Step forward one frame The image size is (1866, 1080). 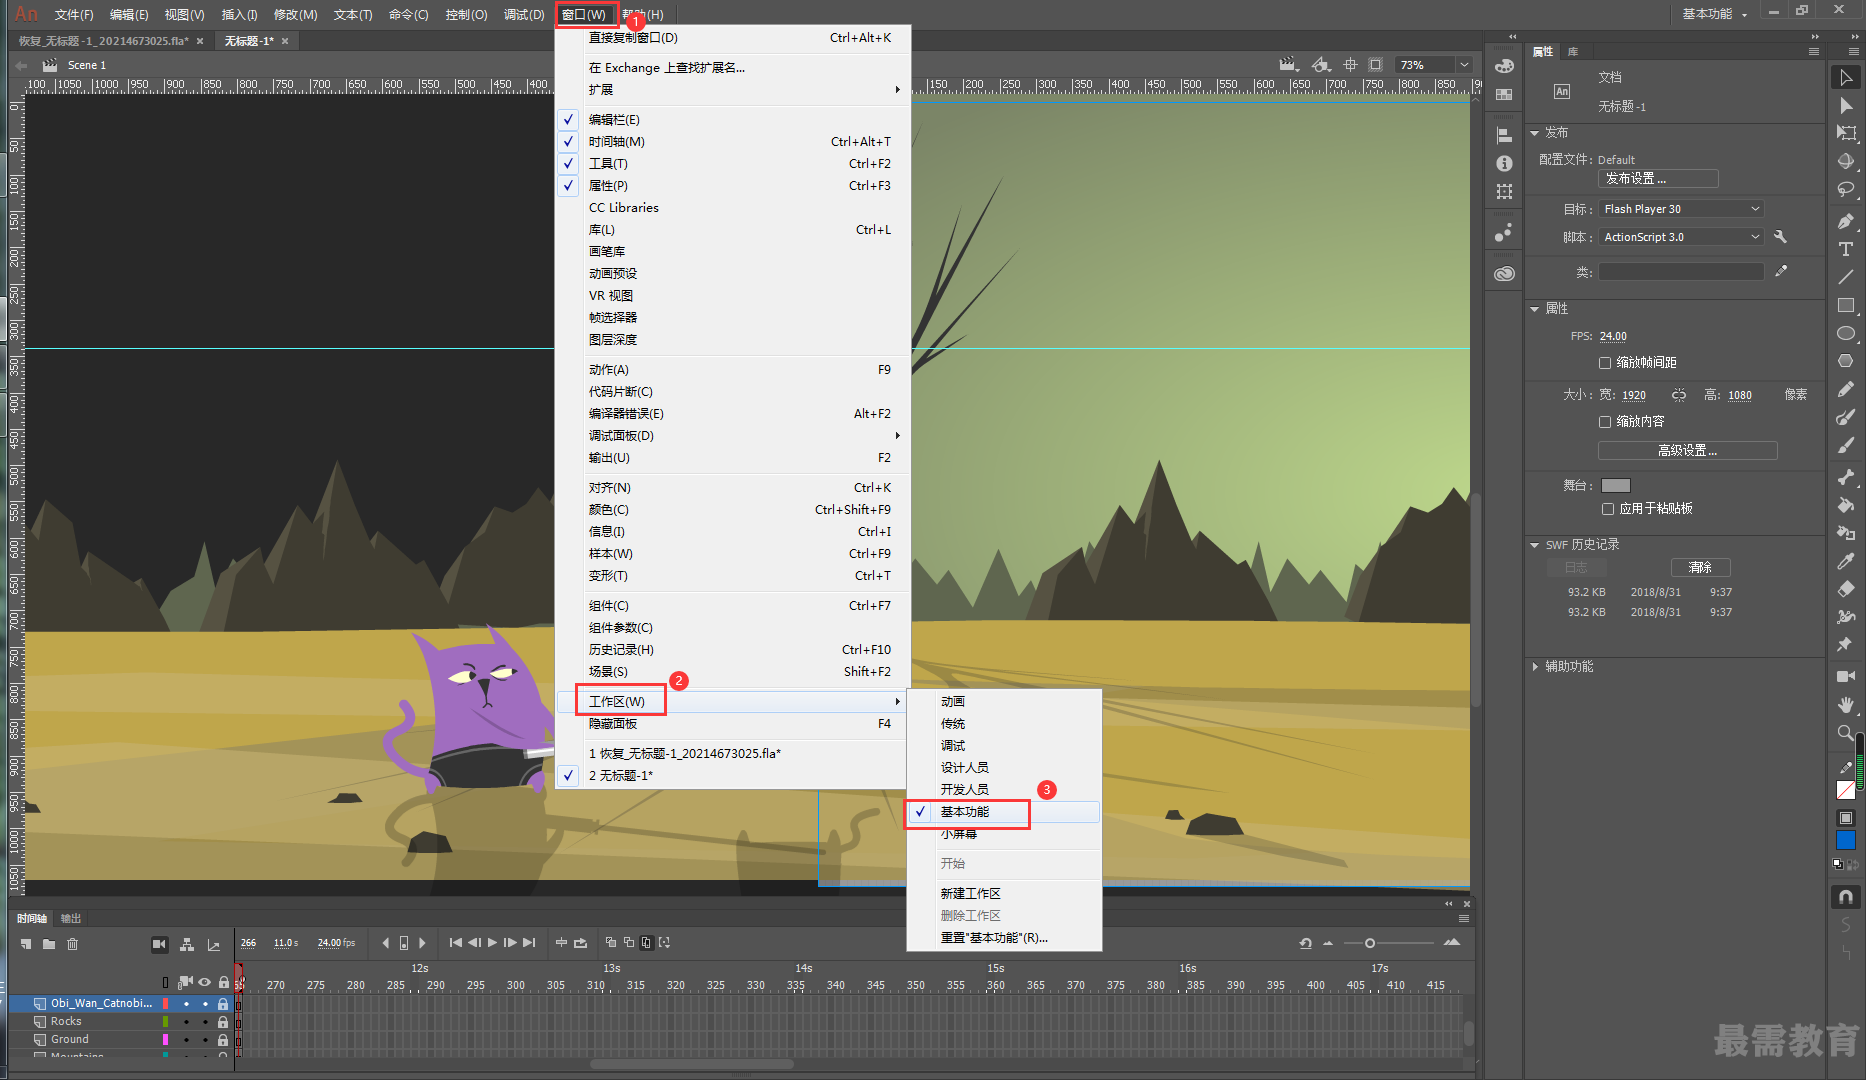510,943
